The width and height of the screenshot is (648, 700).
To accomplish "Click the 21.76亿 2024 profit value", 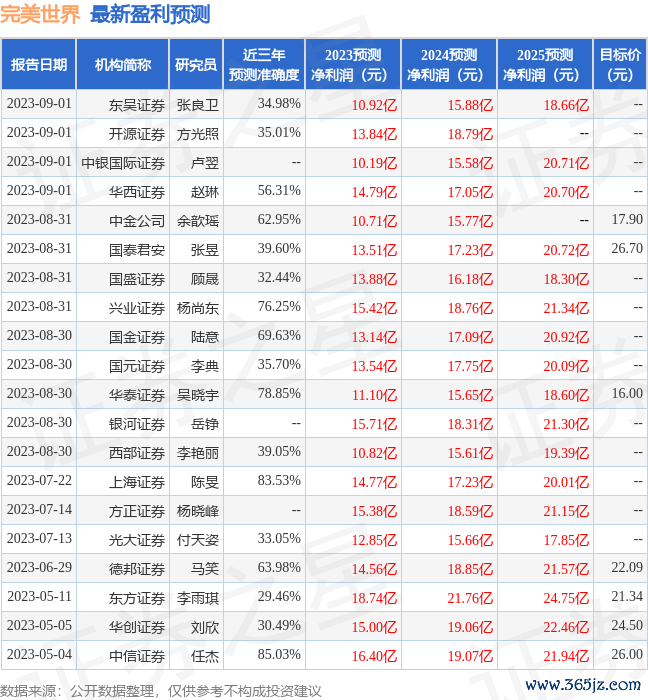I will [470, 598].
